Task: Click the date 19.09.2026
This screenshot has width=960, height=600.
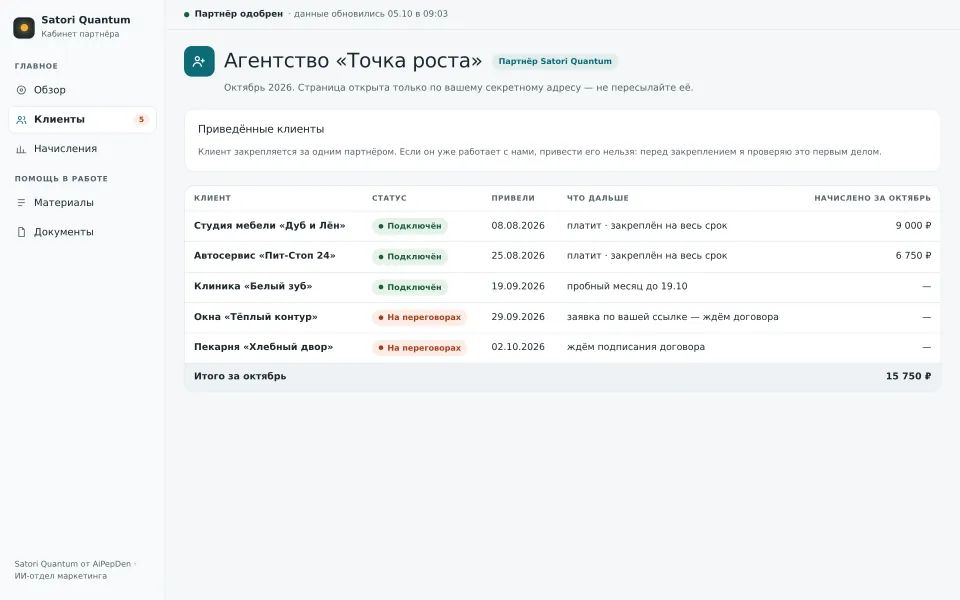Action: click(518, 286)
